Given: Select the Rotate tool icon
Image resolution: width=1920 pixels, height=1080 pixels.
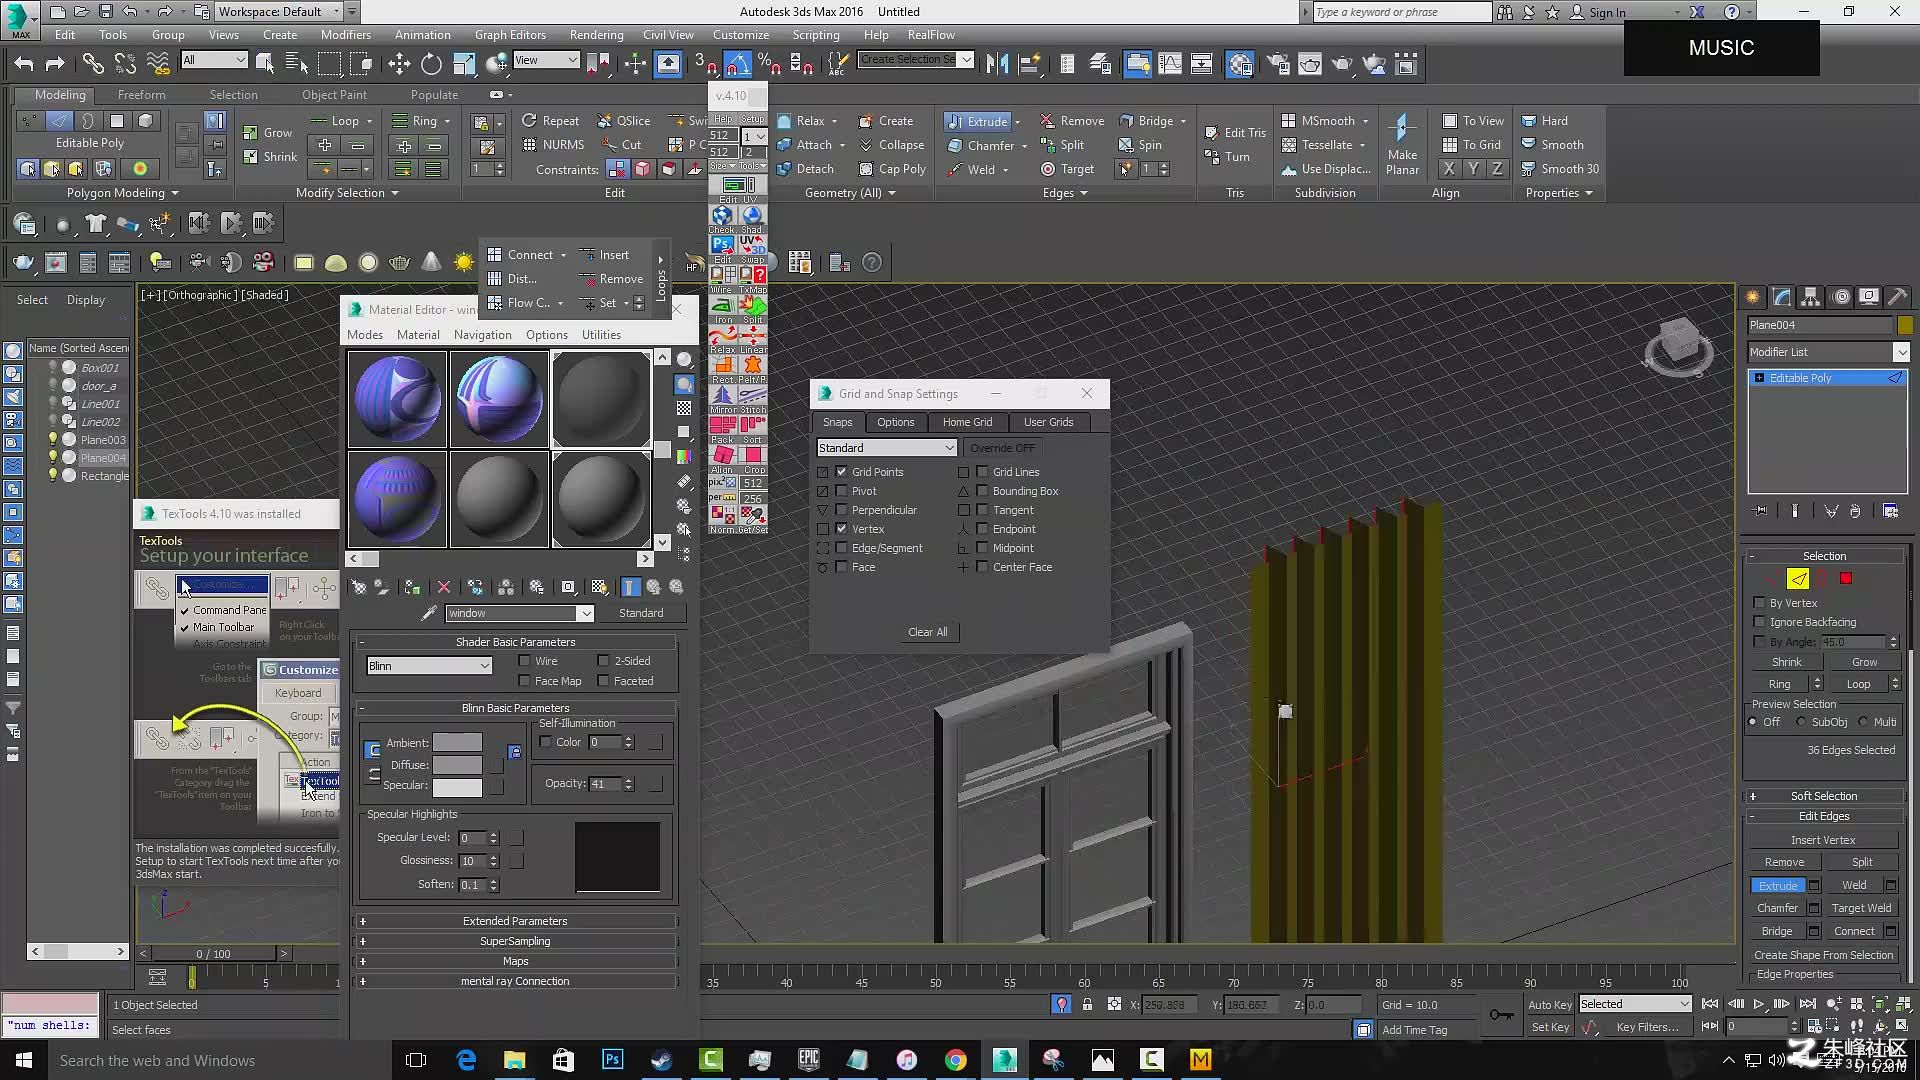Looking at the screenshot, I should (x=431, y=64).
